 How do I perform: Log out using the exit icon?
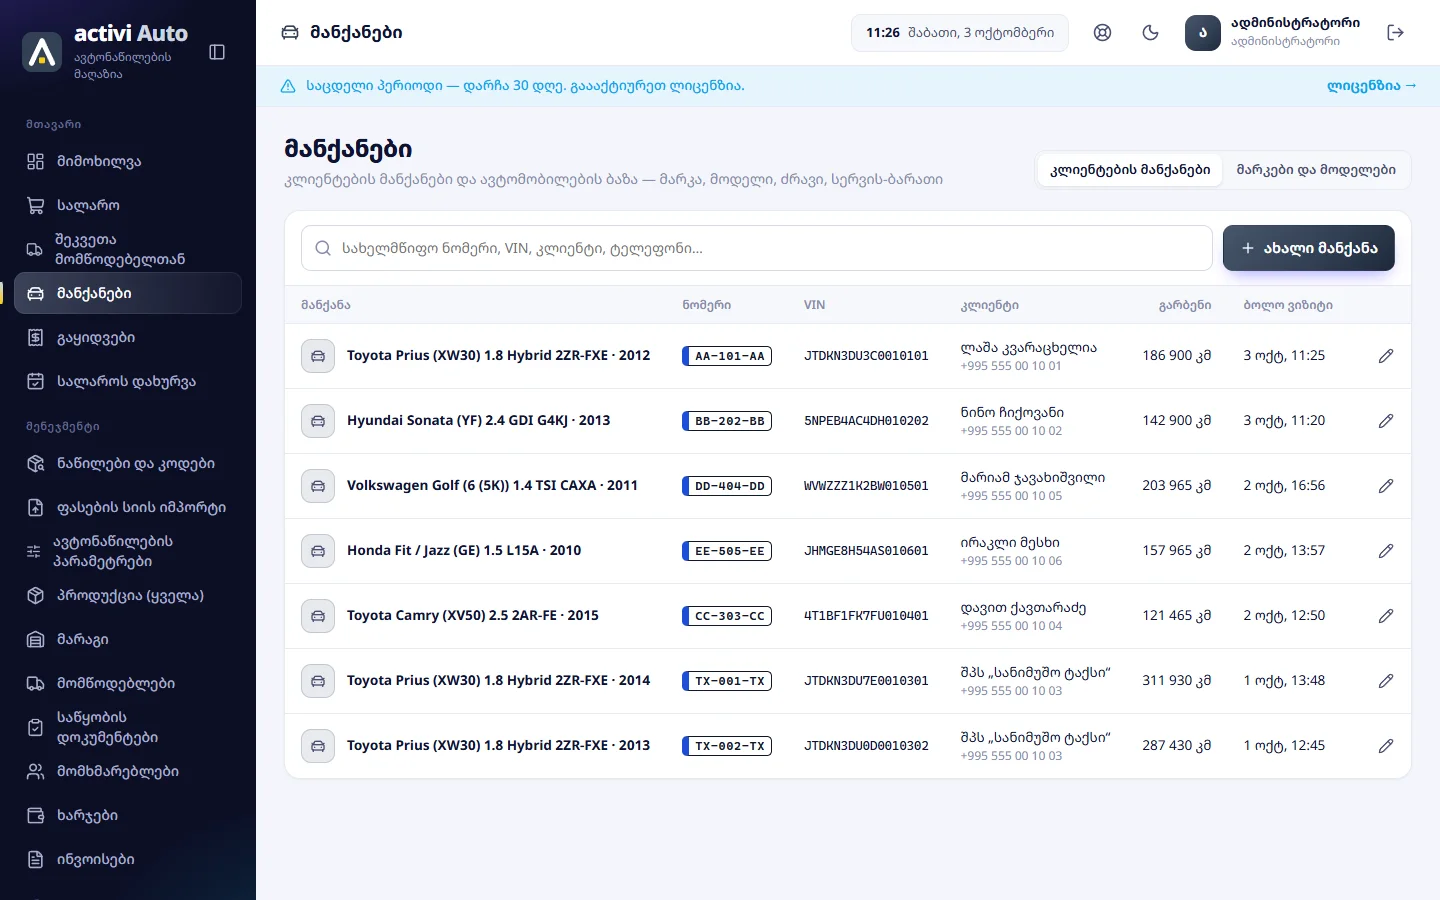coord(1396,33)
